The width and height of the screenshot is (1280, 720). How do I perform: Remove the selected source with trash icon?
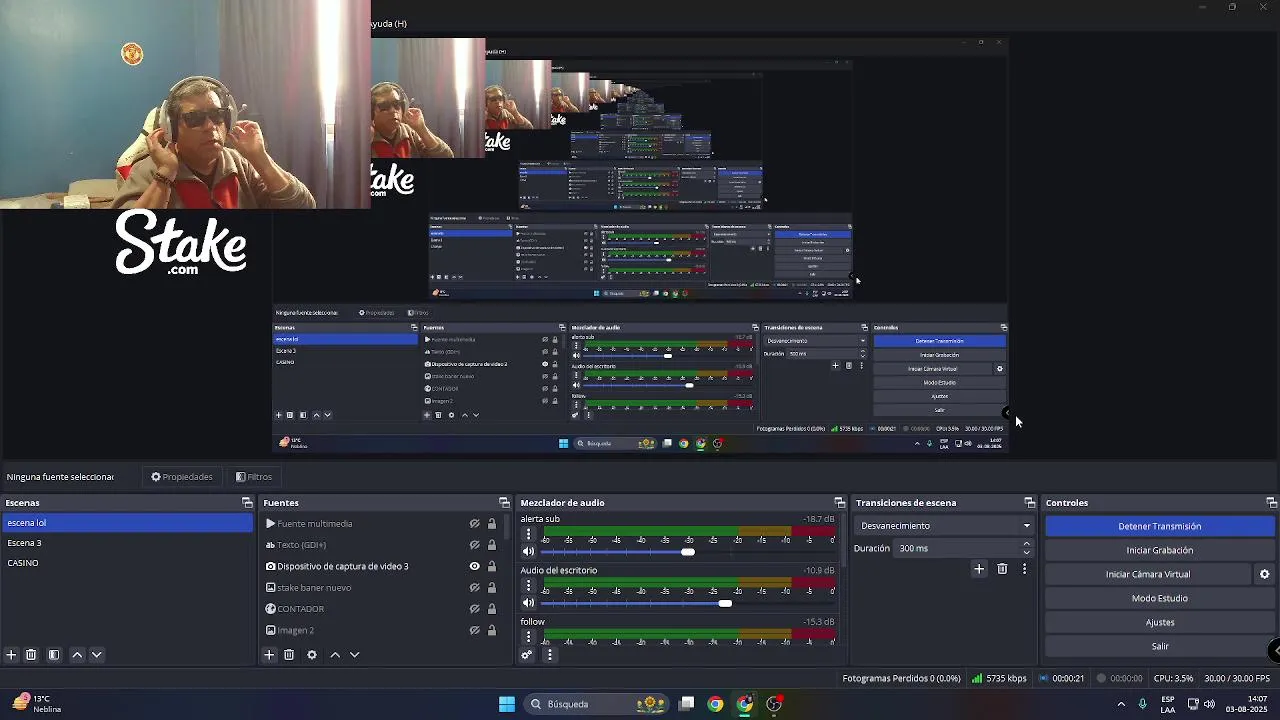click(289, 655)
